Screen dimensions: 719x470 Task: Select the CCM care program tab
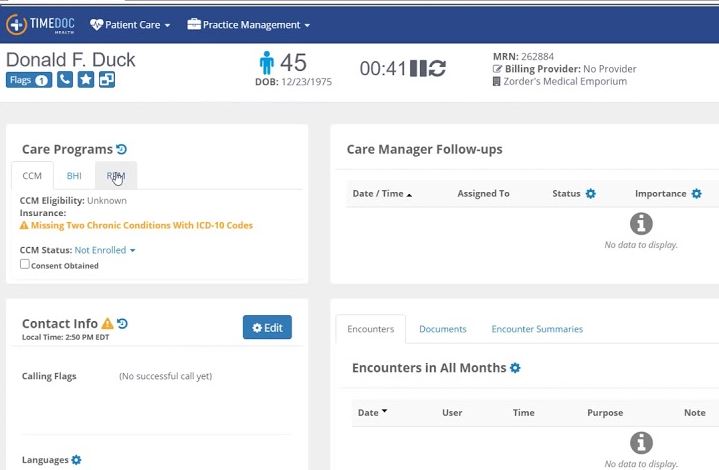click(x=32, y=176)
